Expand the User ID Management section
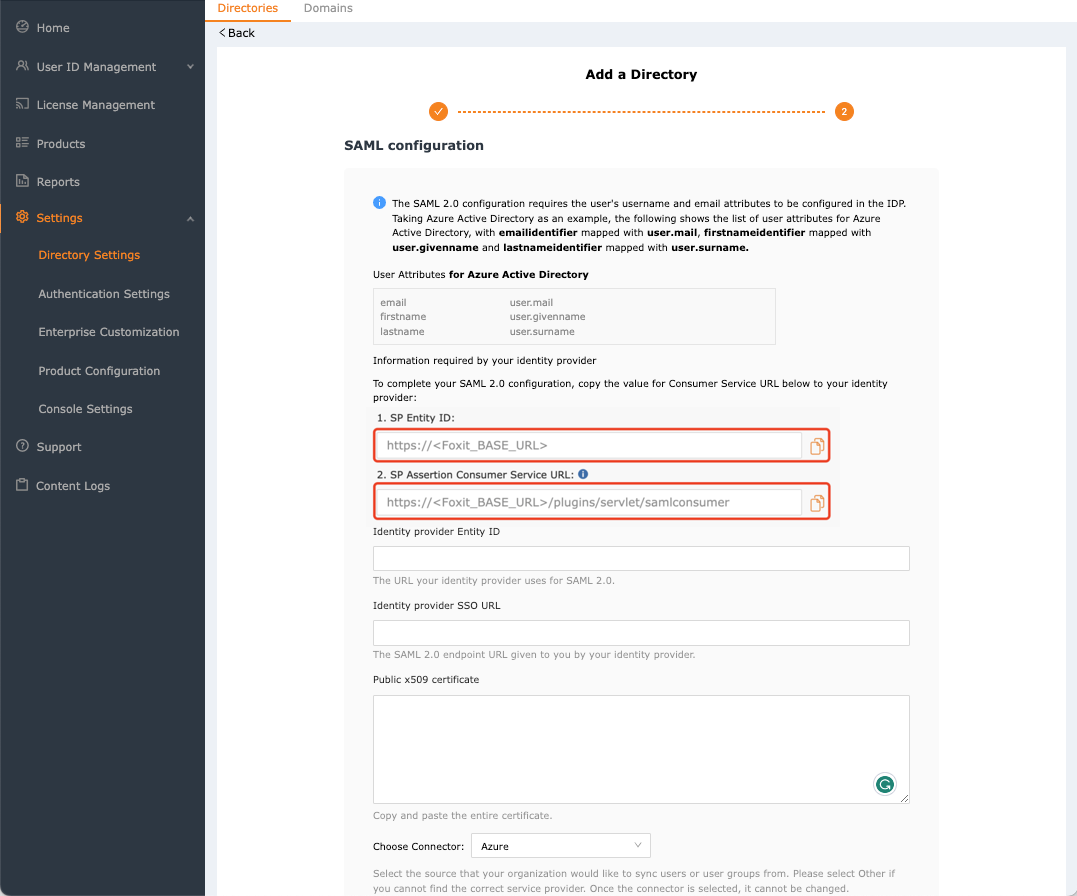 click(x=189, y=66)
